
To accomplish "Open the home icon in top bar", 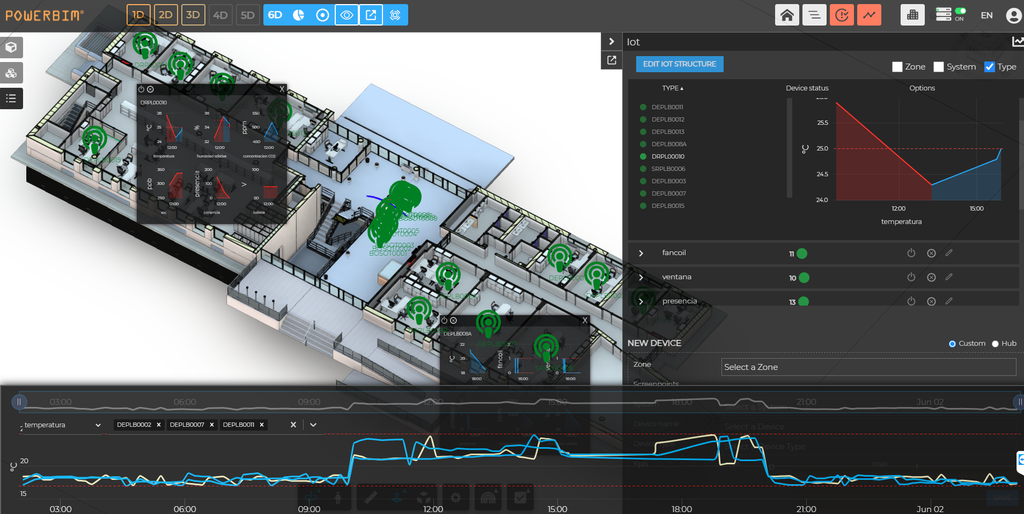I will tap(787, 15).
